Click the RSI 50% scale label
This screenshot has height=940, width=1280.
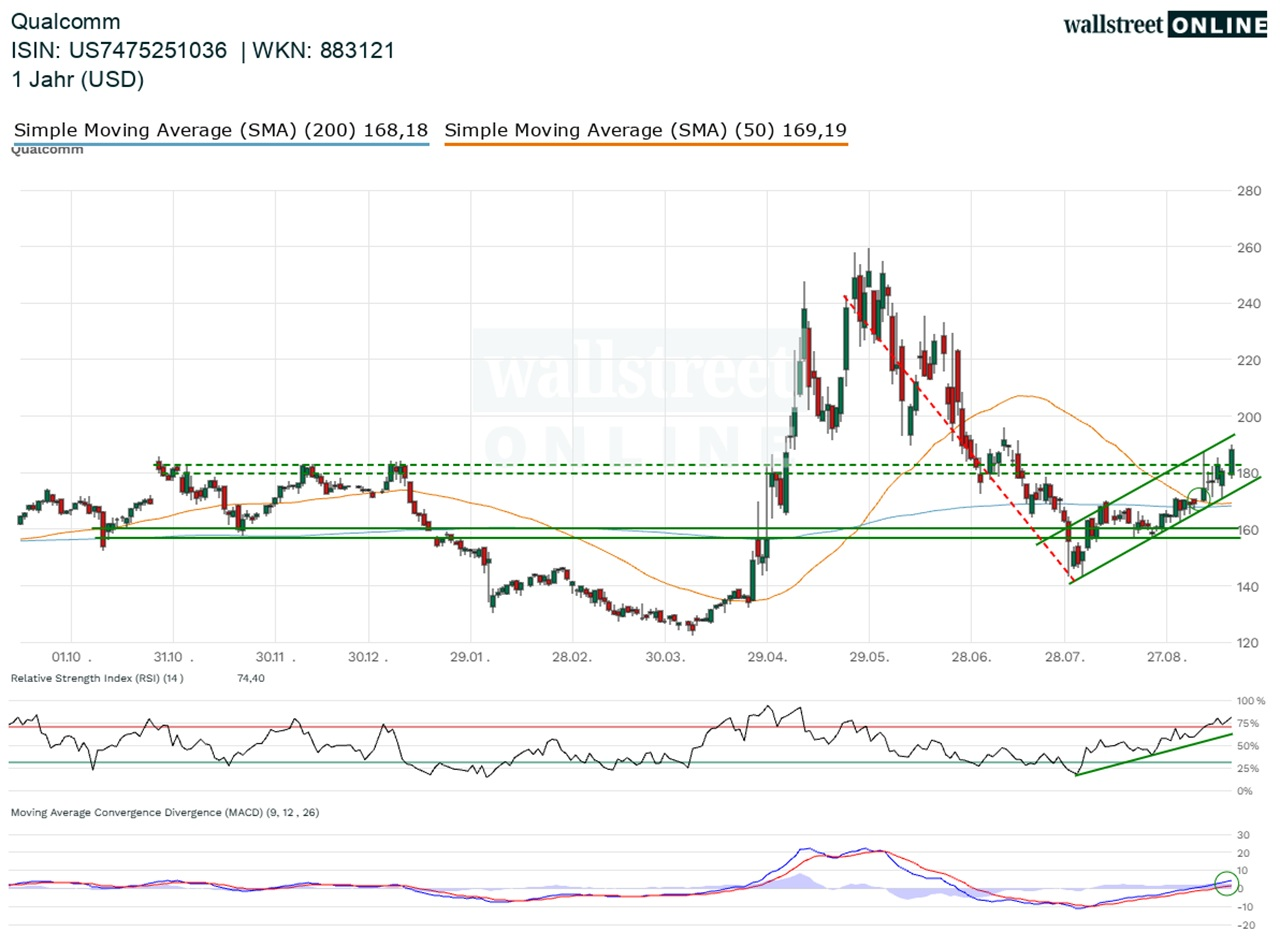(x=1248, y=746)
